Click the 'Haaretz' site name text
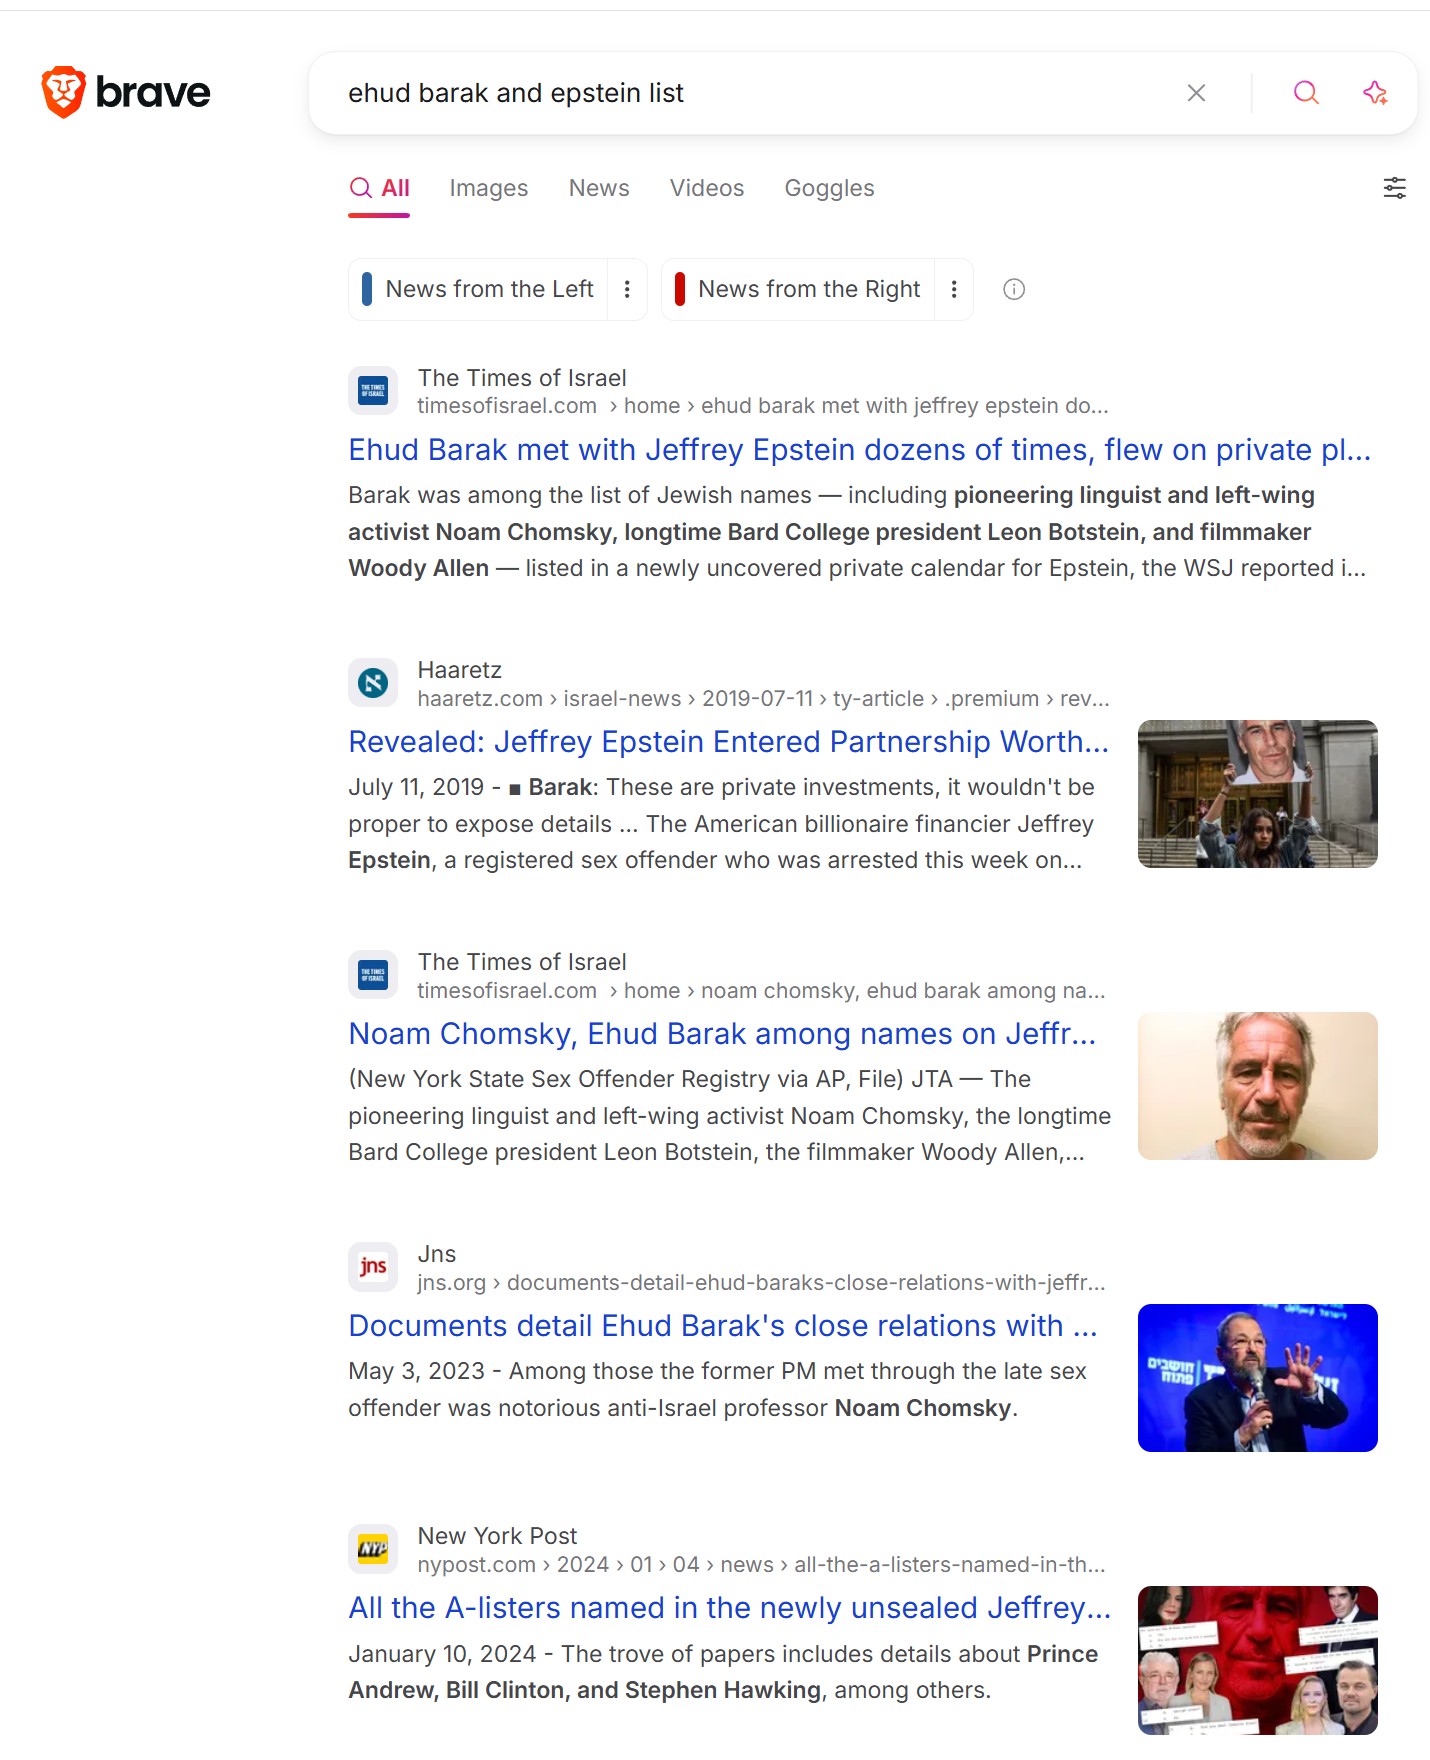Image resolution: width=1430 pixels, height=1760 pixels. click(x=459, y=670)
